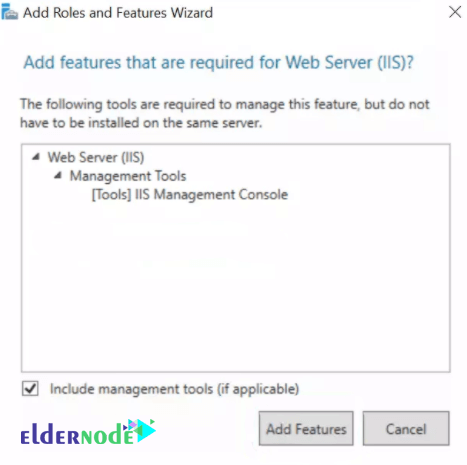Click the green 'node' part of the logo

click(x=107, y=434)
